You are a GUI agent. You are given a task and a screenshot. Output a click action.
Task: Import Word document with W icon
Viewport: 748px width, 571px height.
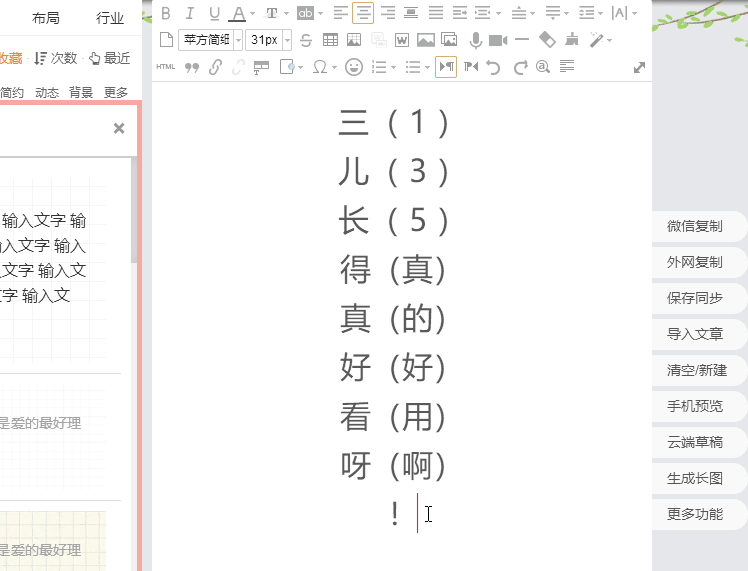click(402, 40)
